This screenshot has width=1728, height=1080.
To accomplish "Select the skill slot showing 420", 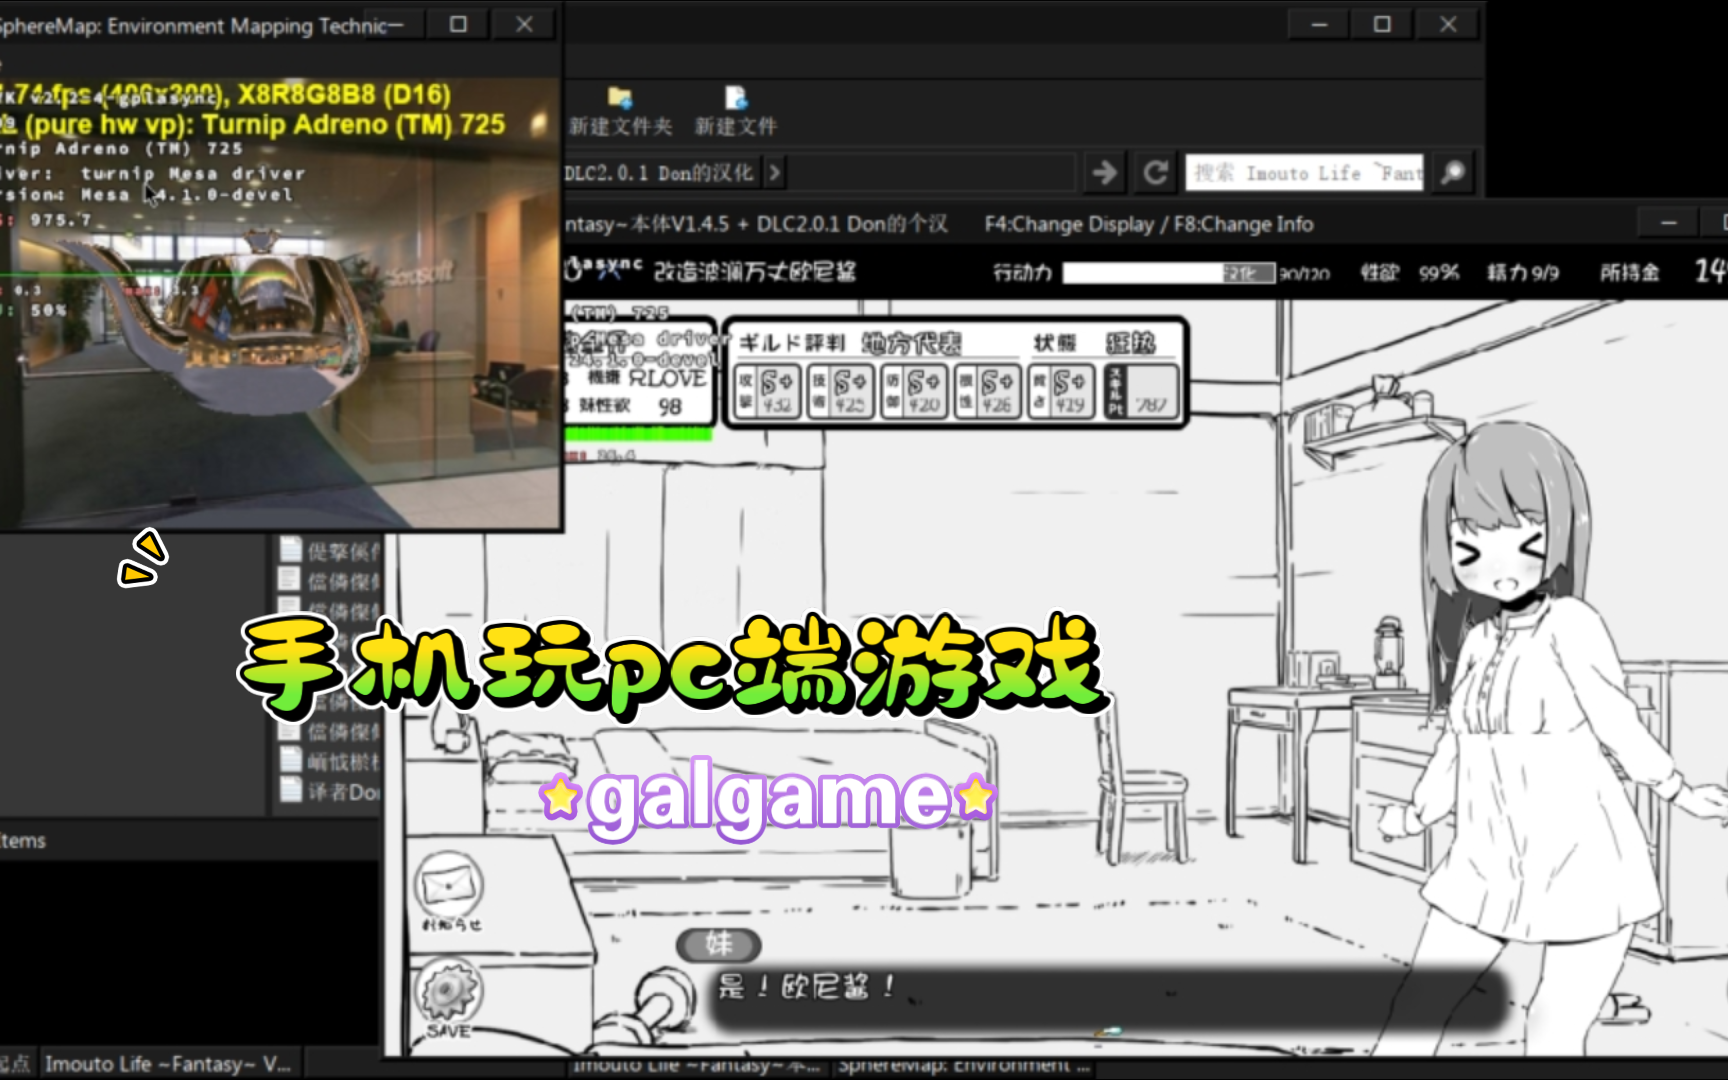I will [914, 391].
